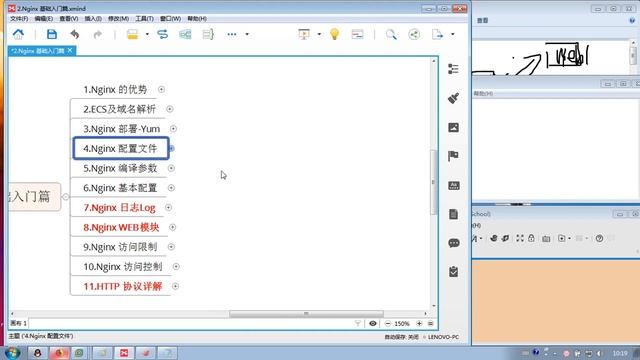Viewport: 640px width, 360px height.
Task: Open the 修改(M) menu
Action: 118,19
